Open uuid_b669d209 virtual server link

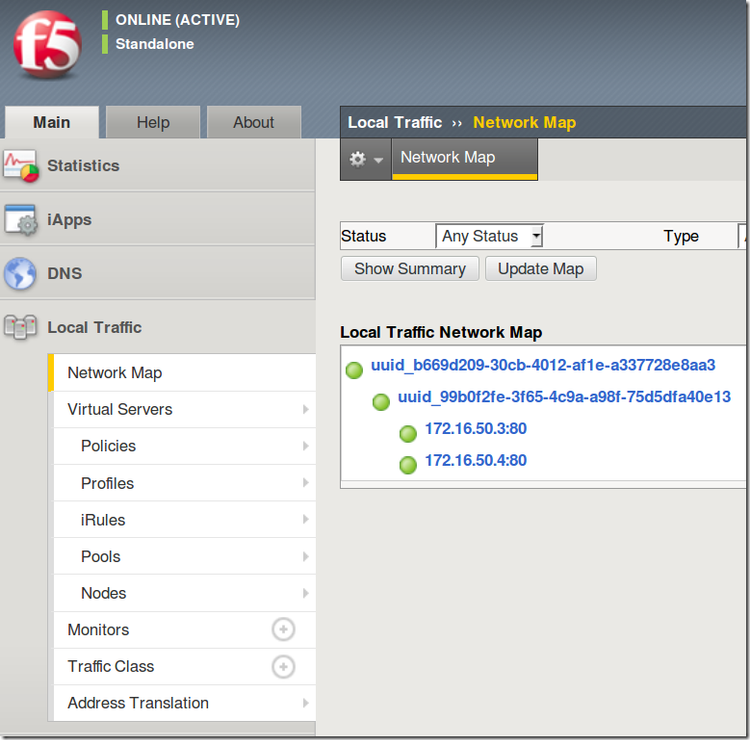[x=543, y=365]
